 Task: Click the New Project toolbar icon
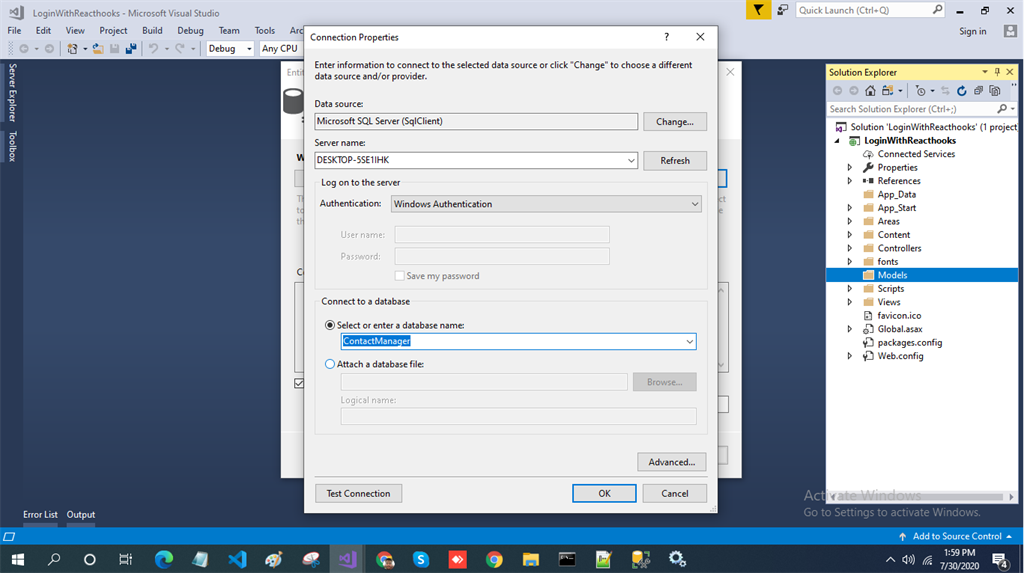coord(72,48)
